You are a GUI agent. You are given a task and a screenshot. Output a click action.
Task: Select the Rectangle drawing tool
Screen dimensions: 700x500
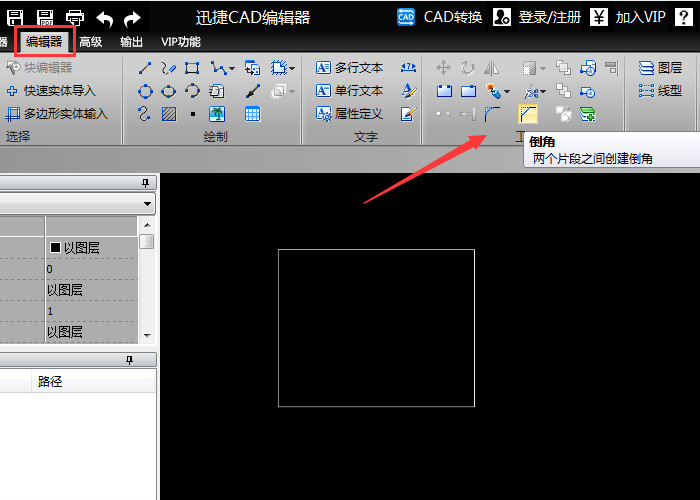[x=192, y=68]
